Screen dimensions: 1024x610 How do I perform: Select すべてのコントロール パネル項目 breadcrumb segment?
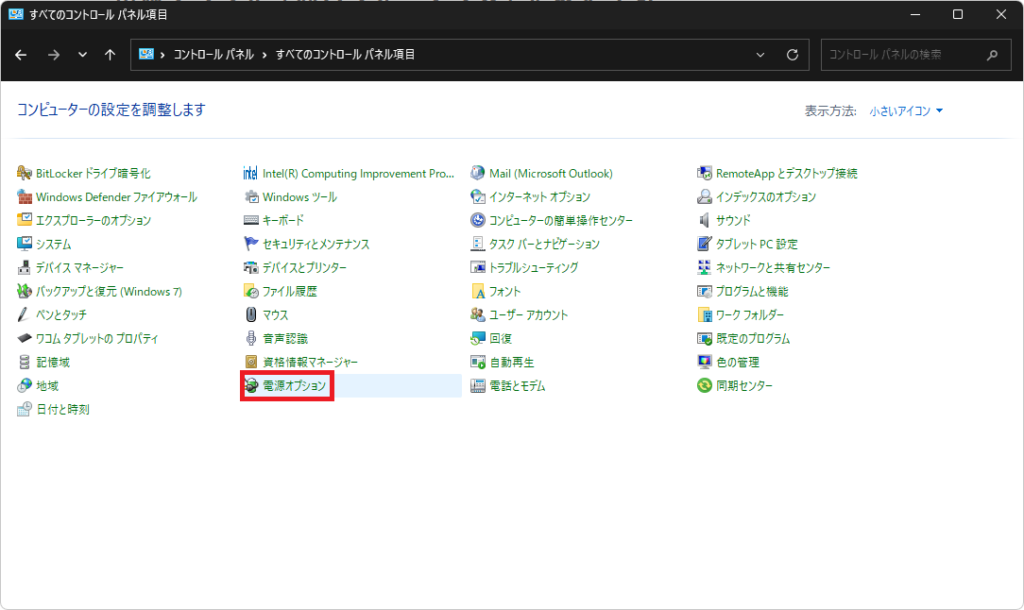(x=345, y=55)
